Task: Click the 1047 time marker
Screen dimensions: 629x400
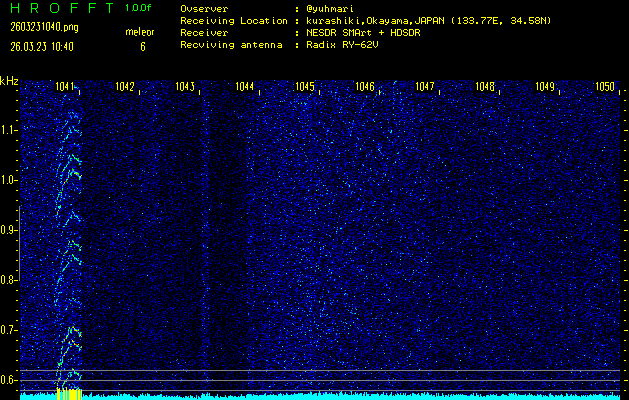Action: (424, 86)
